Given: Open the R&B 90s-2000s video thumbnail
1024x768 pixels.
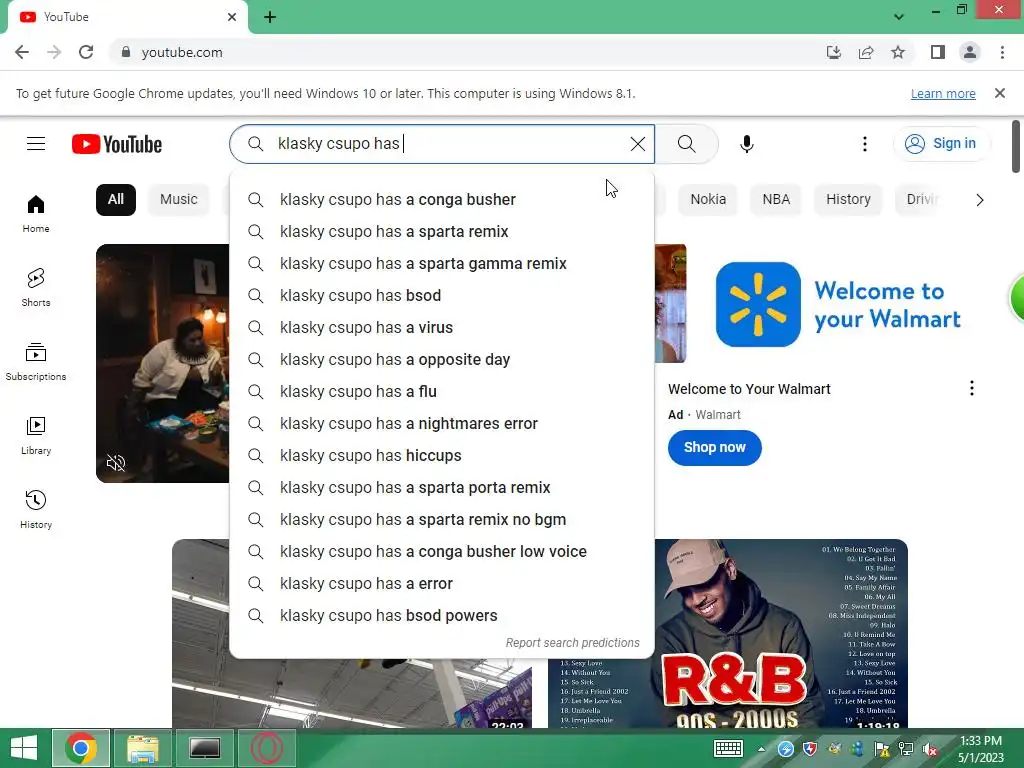Looking at the screenshot, I should tap(781, 633).
